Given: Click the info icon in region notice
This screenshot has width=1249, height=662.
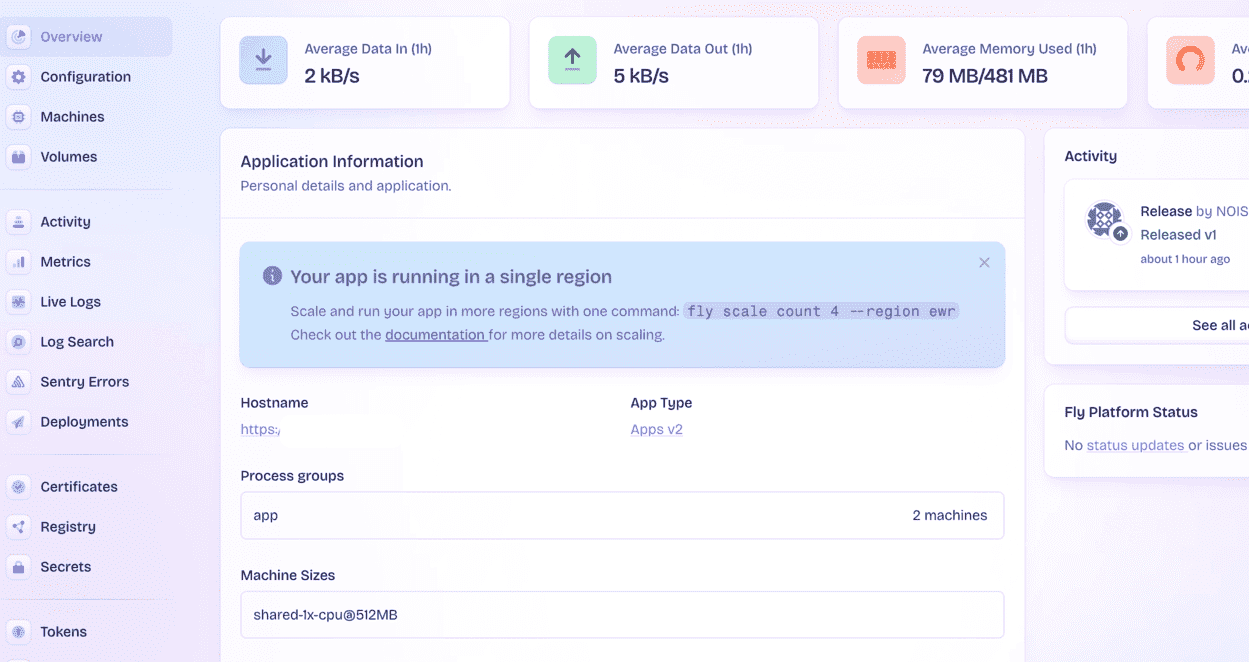Looking at the screenshot, I should [272, 276].
